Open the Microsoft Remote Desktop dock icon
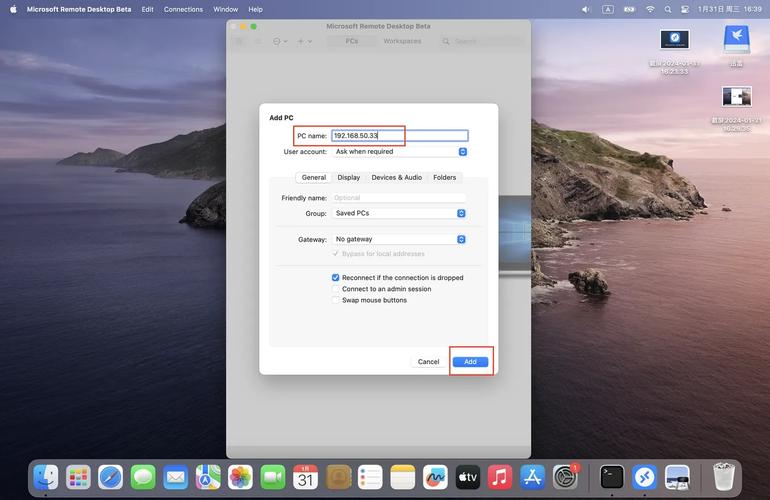The width and height of the screenshot is (770, 500). 645,477
